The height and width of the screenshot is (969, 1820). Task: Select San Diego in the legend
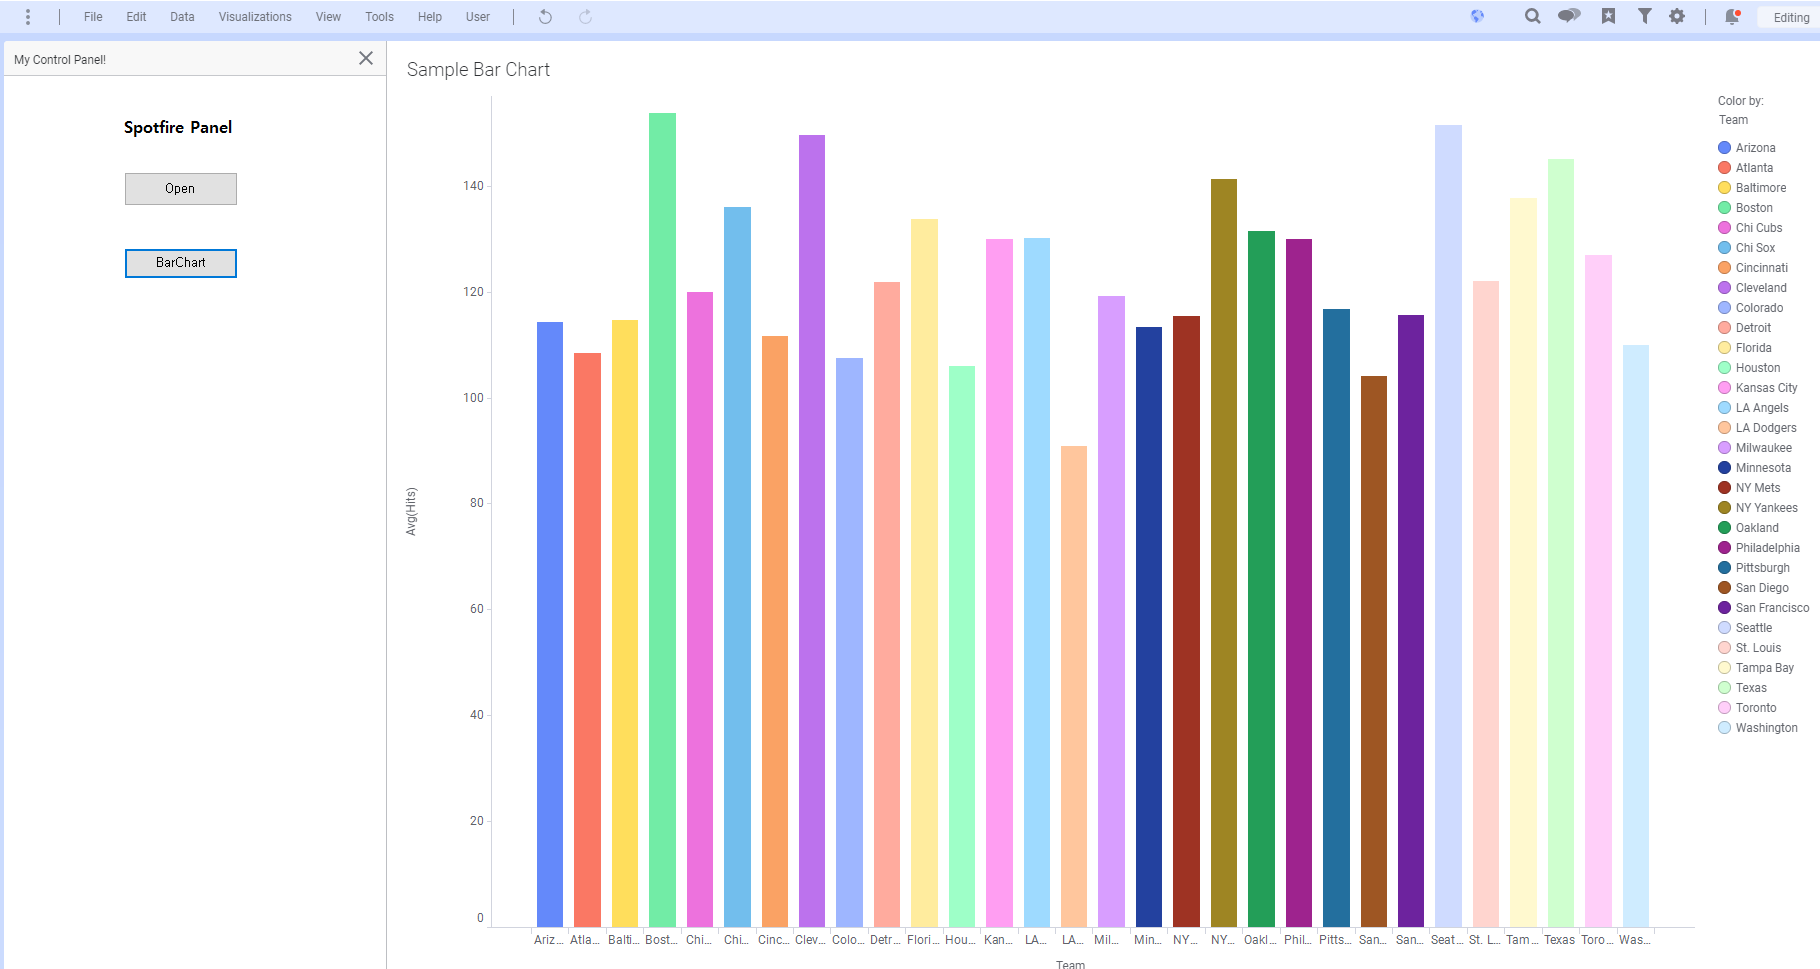[x=1753, y=588]
